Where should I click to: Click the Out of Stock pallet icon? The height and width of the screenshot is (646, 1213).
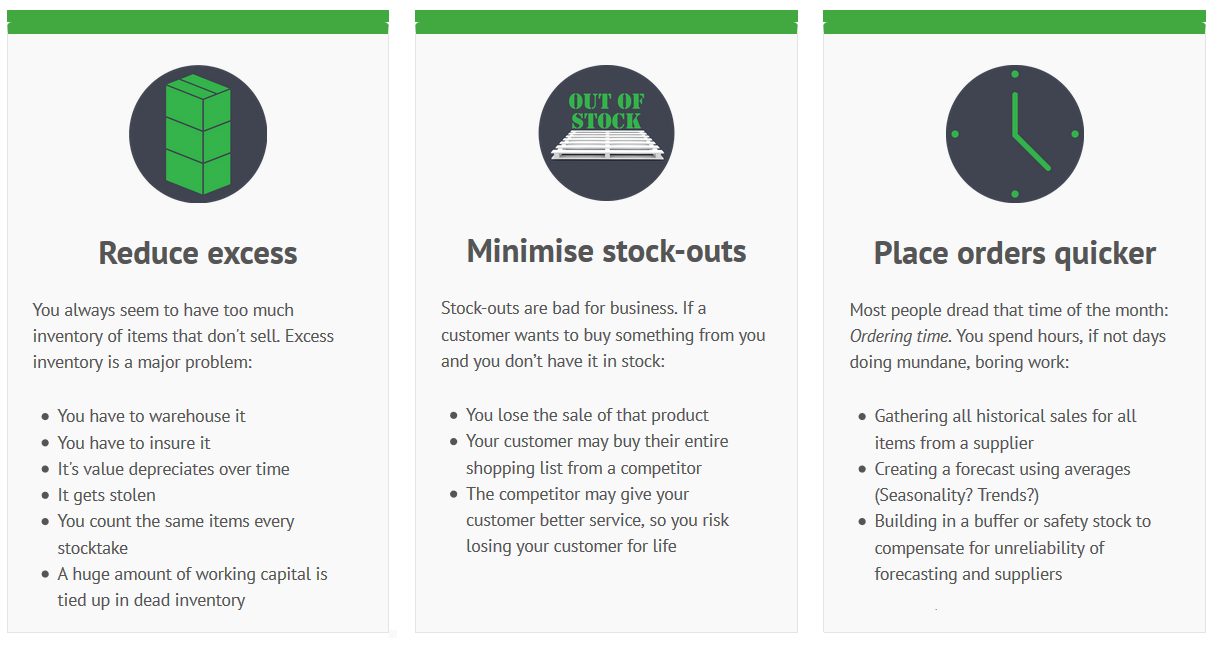[606, 132]
